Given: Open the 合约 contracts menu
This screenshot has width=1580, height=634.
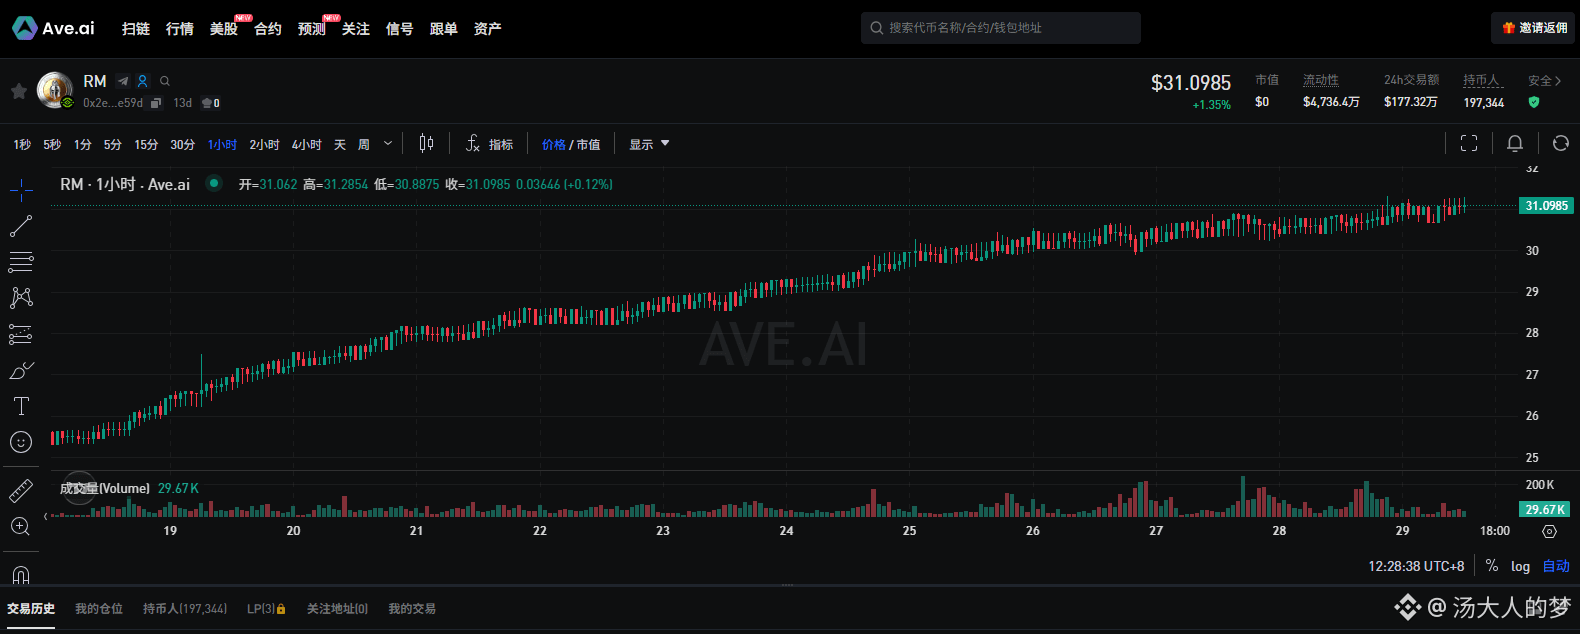Looking at the screenshot, I should (x=268, y=29).
